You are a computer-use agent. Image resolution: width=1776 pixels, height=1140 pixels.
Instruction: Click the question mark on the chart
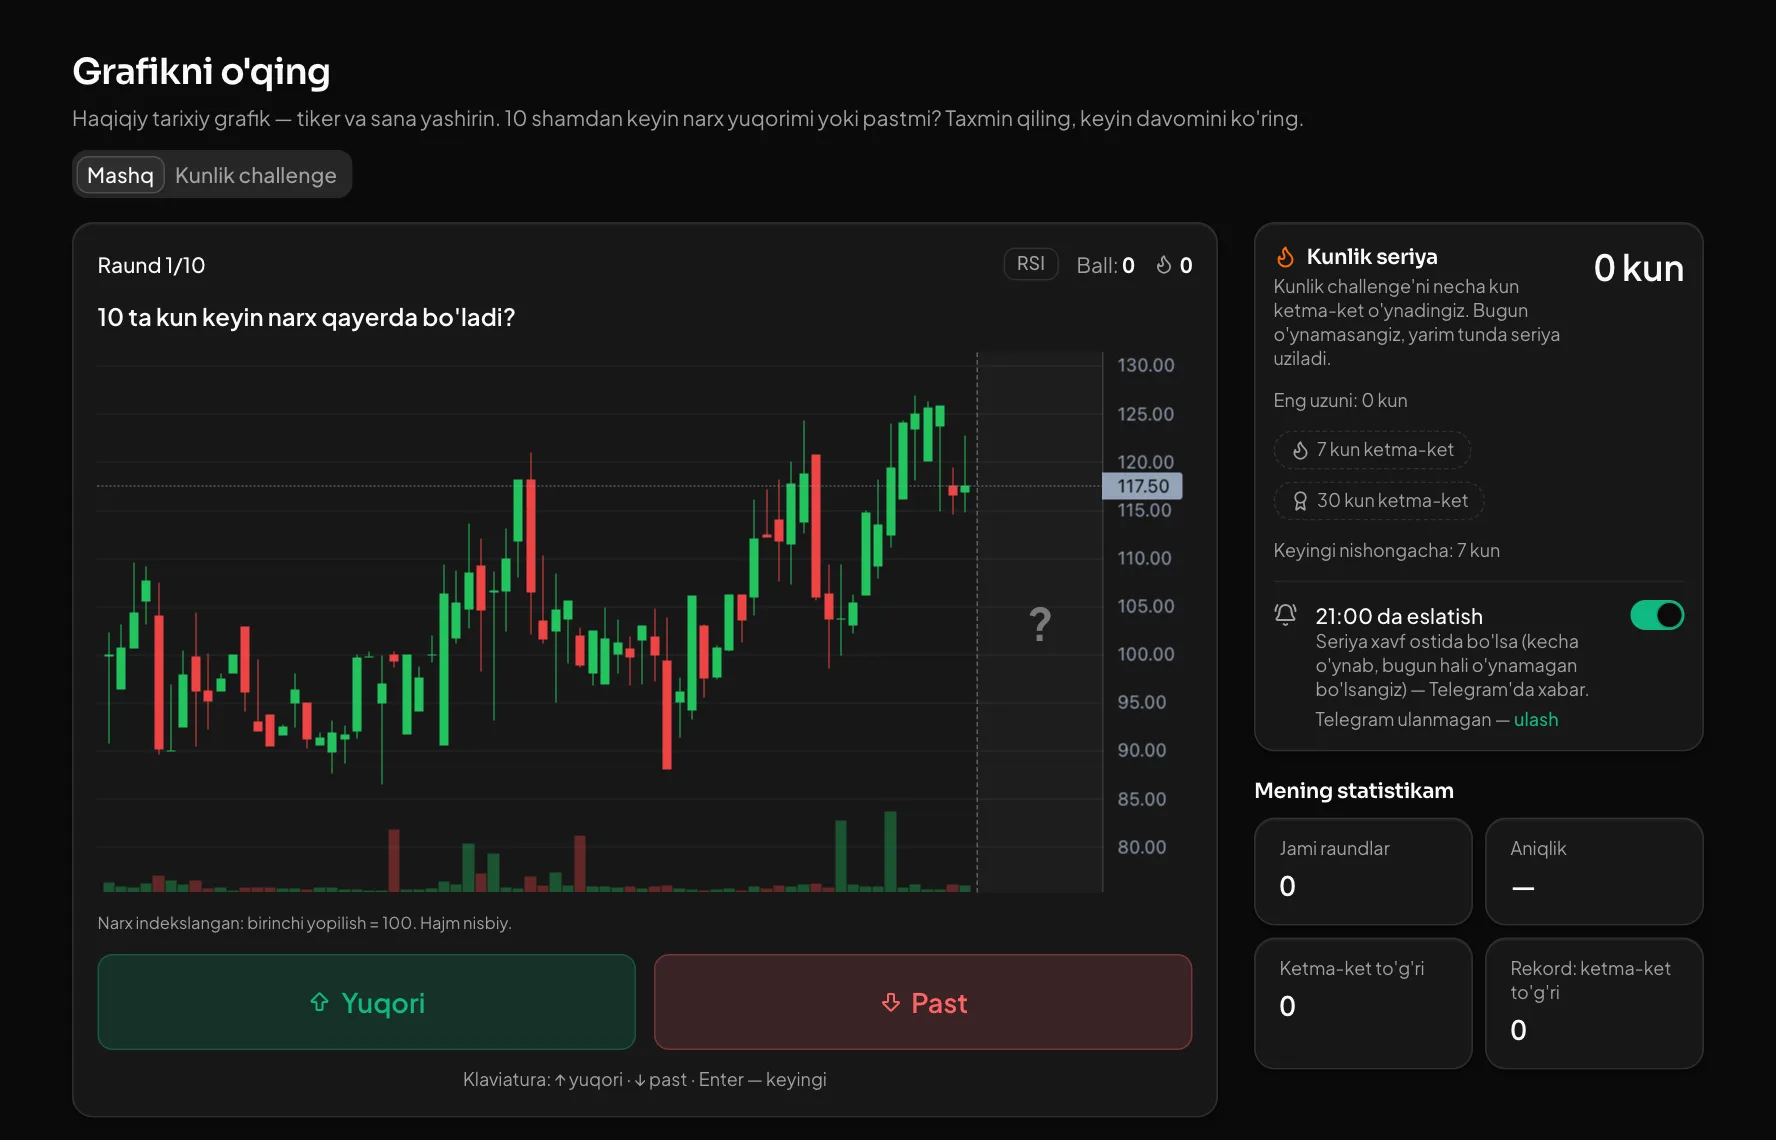coord(1040,625)
